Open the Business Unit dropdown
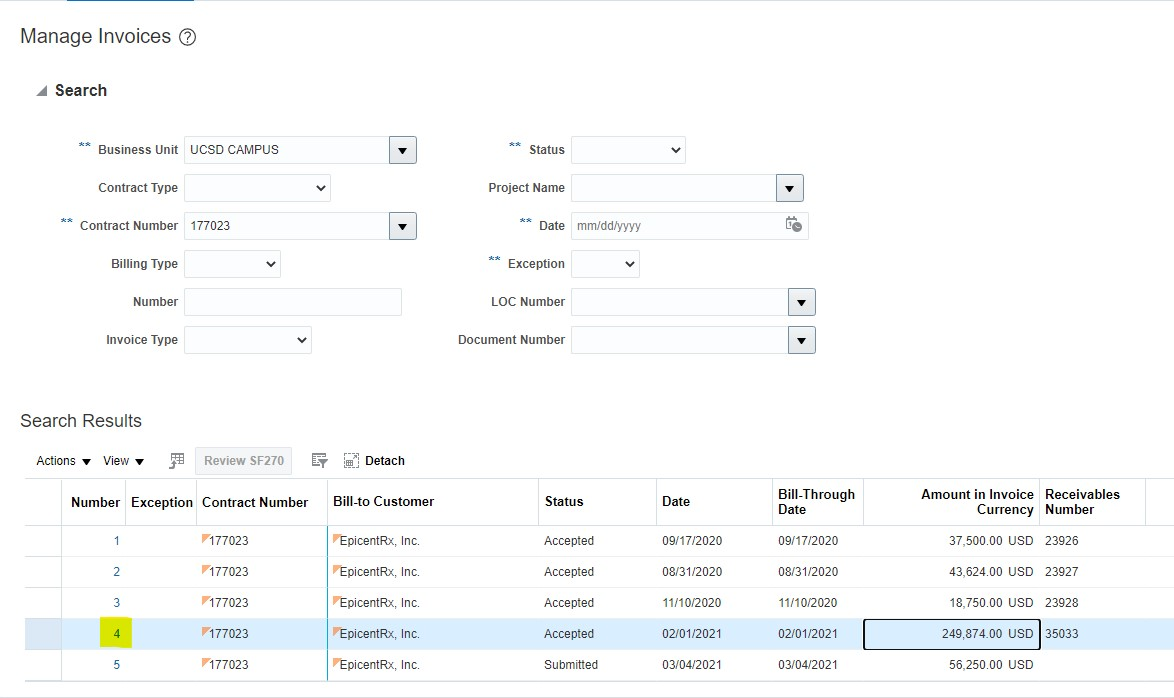The width and height of the screenshot is (1174, 698). click(x=402, y=150)
